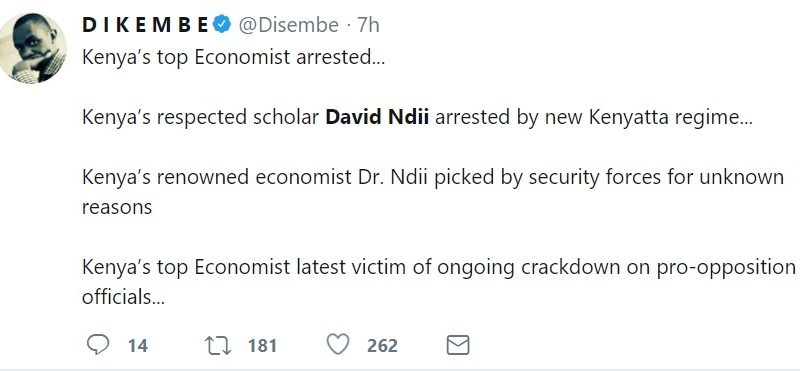Click the text 'Kenya's respected scholar'

[x=201, y=118]
